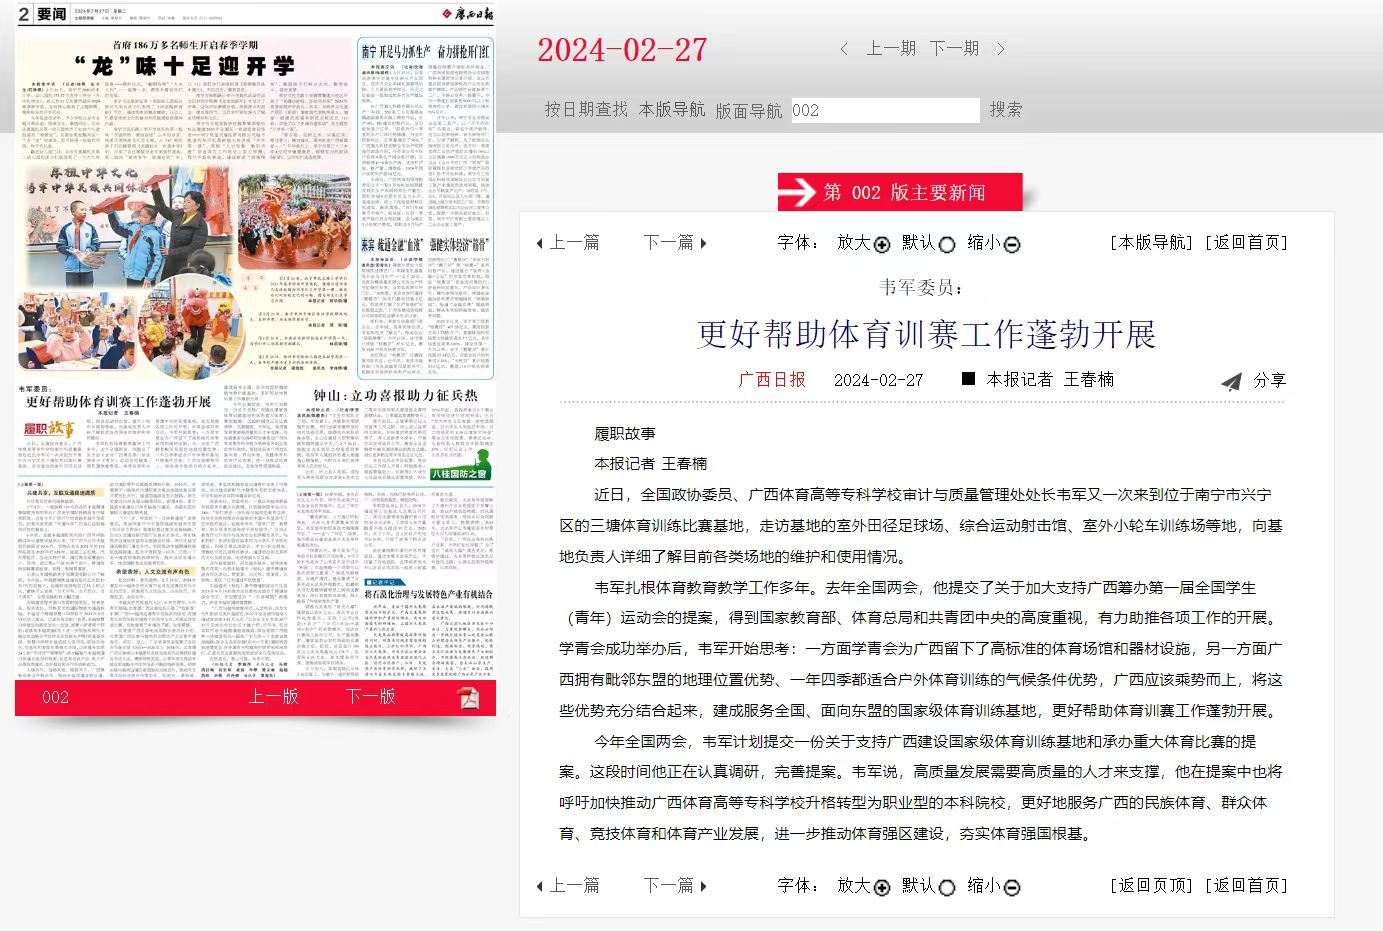Click the share paper-plane icon
This screenshot has width=1383, height=931.
tap(1232, 381)
